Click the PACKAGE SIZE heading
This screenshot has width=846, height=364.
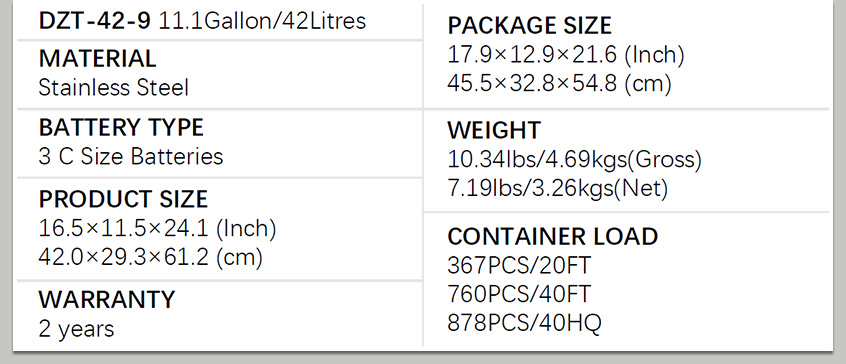[529, 26]
